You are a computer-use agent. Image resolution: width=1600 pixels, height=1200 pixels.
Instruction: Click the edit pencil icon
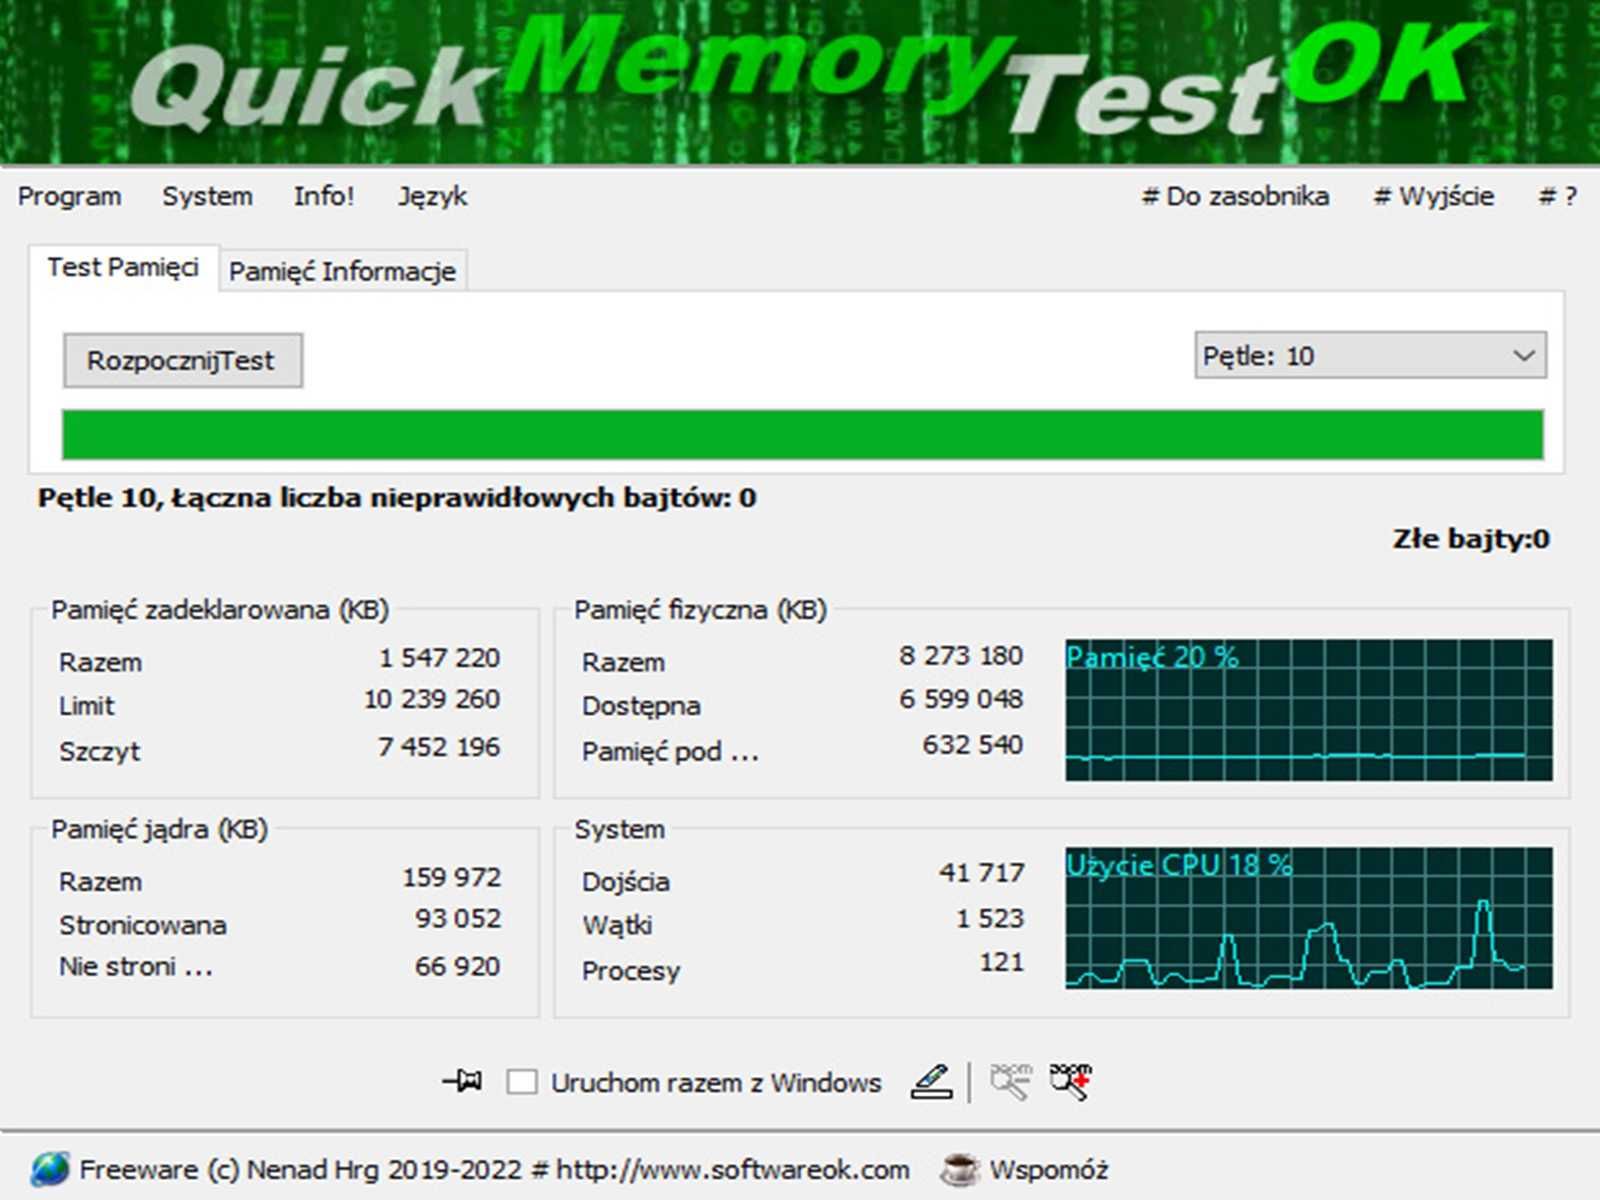point(931,1082)
